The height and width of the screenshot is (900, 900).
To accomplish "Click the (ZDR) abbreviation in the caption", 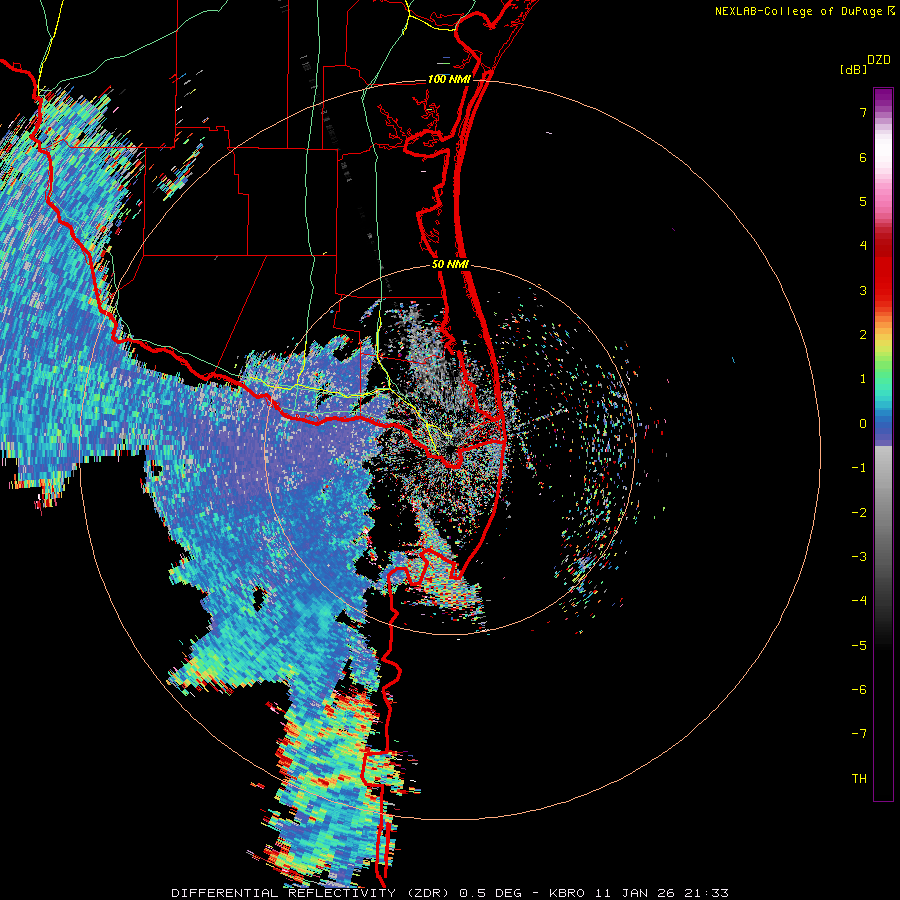I will coord(428,893).
